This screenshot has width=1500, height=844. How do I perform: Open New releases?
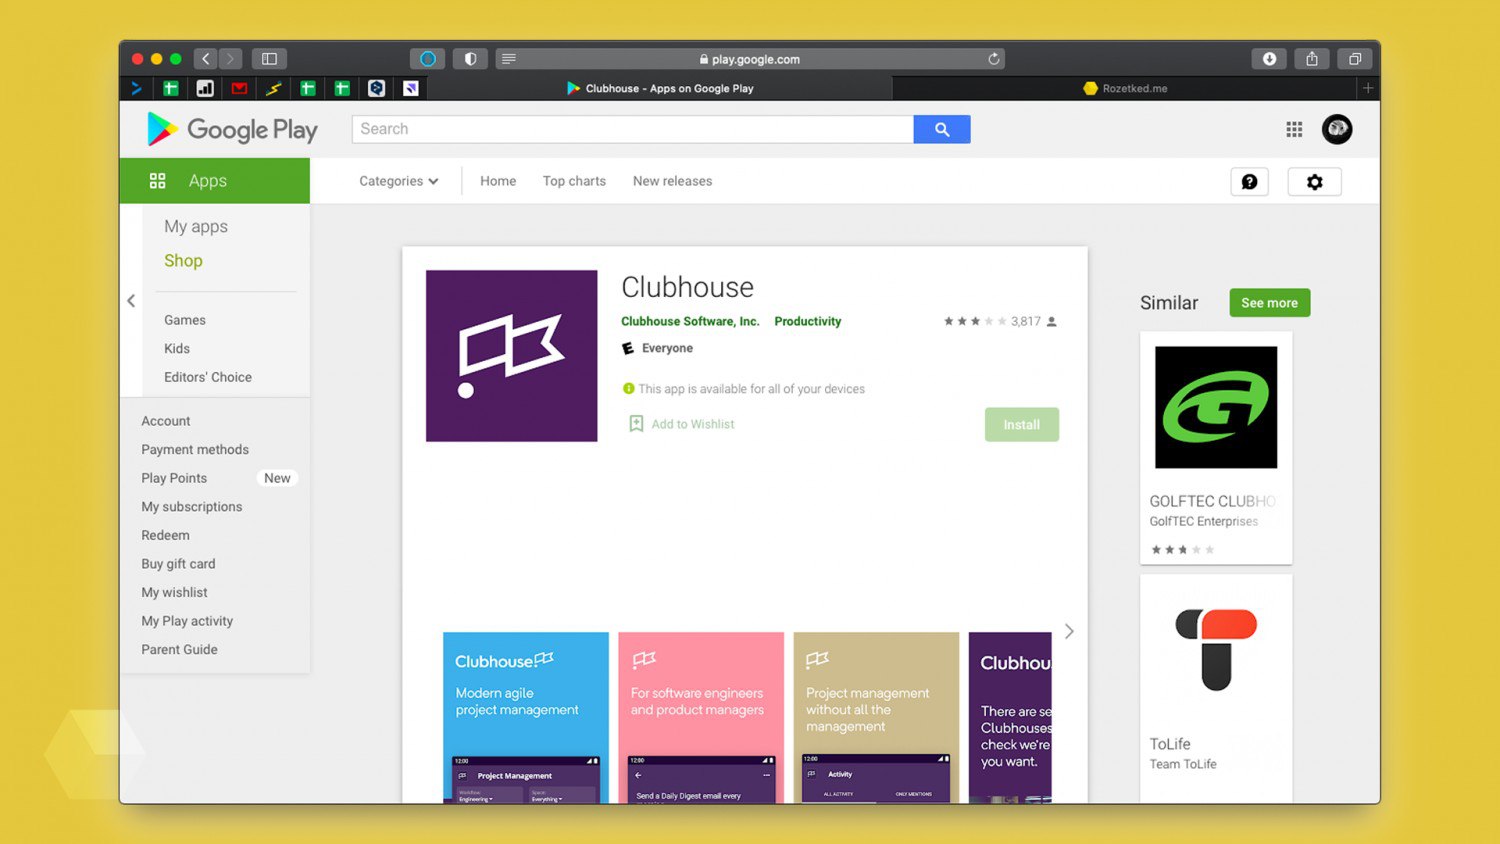coord(672,181)
